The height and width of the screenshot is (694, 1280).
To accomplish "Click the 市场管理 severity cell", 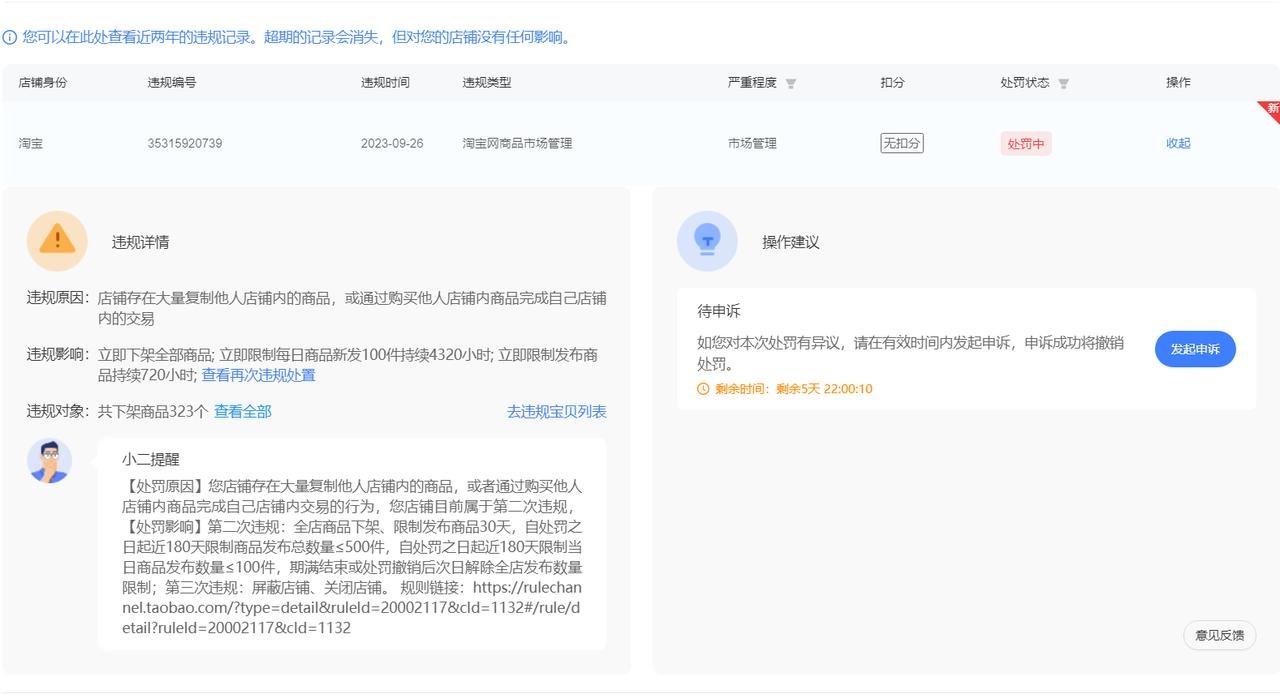I will point(752,143).
